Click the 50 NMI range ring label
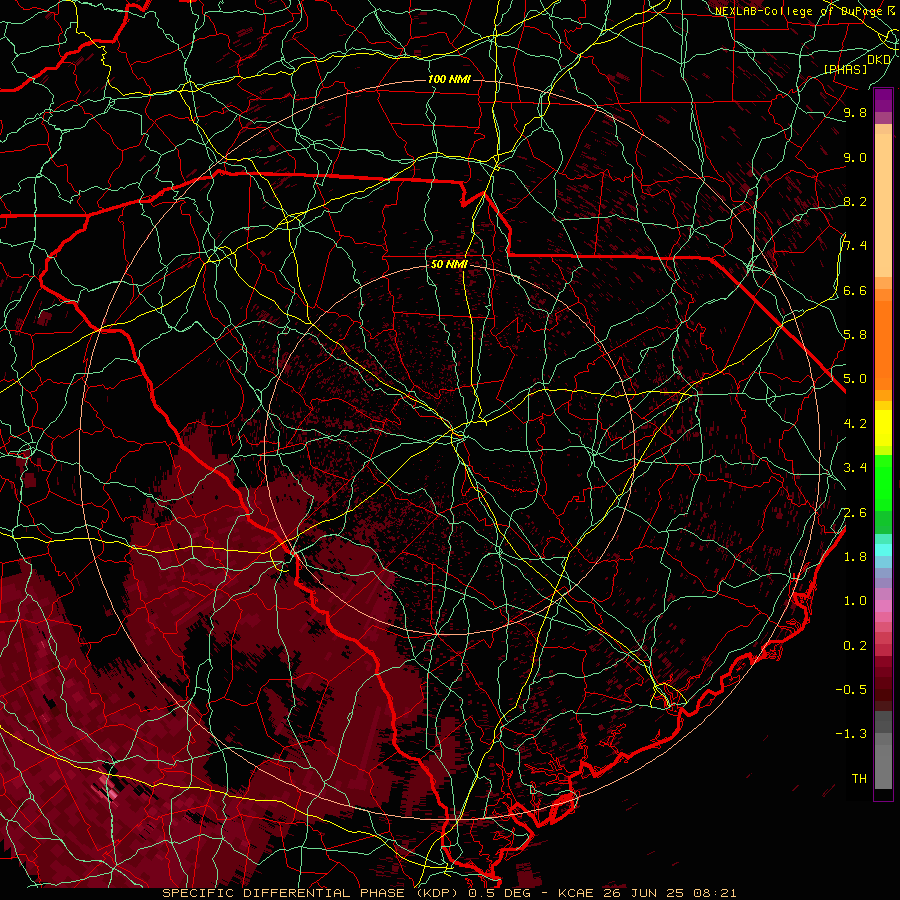The width and height of the screenshot is (900, 900). point(449,265)
